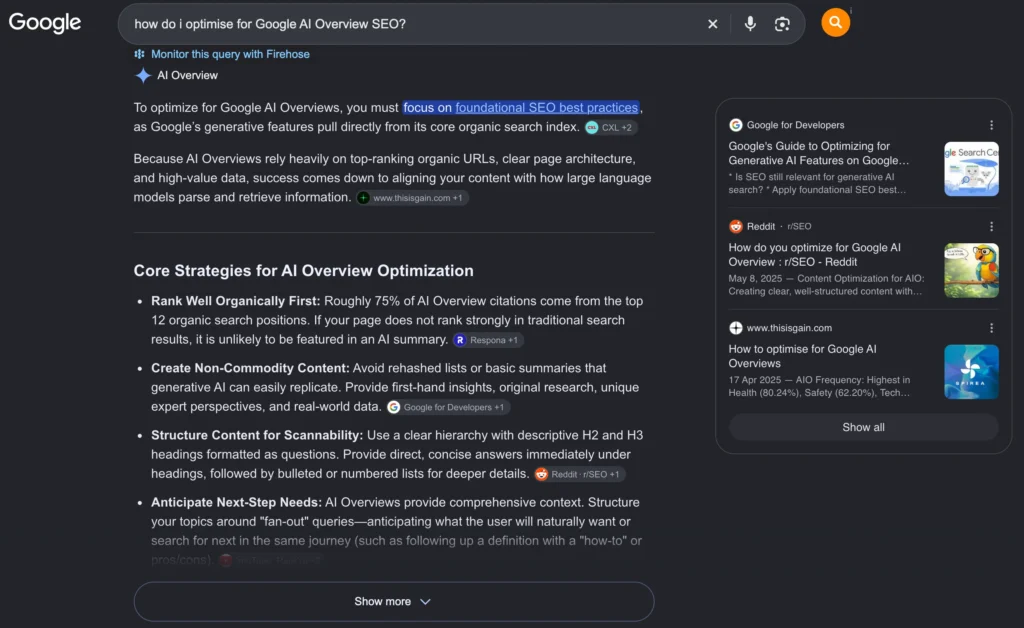Open options menu for Google for Developers card
Viewport: 1024px width, 628px height.
click(x=991, y=125)
